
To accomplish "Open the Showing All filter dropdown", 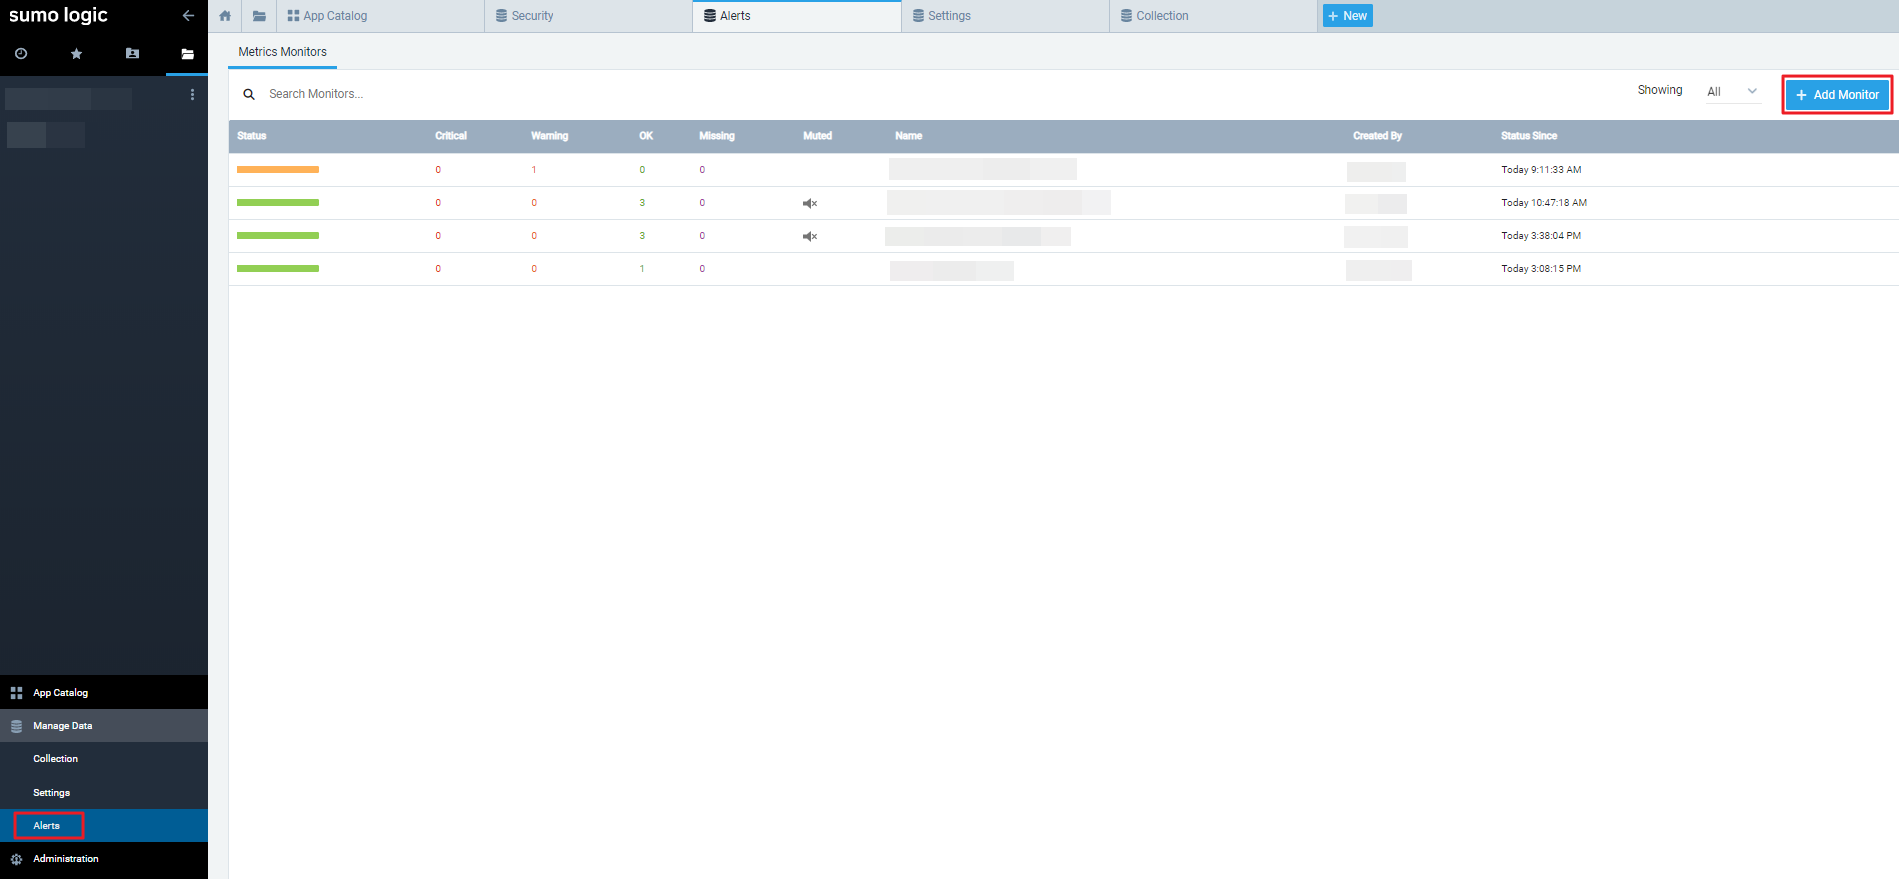I will tap(1732, 92).
